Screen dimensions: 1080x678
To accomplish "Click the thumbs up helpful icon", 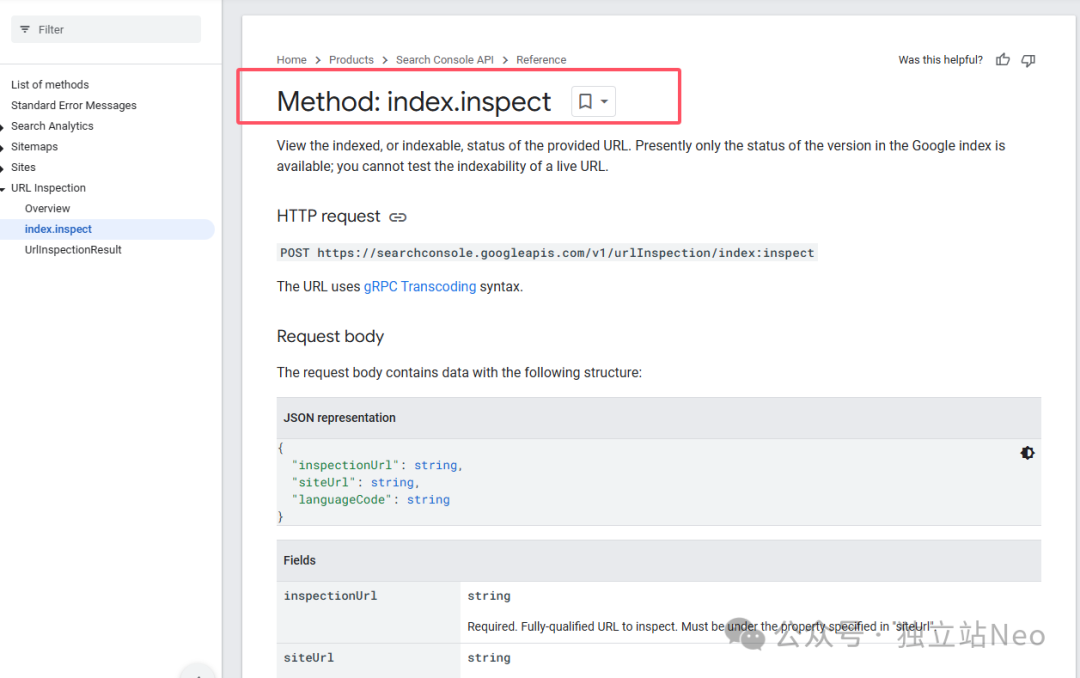I will click(x=1003, y=60).
